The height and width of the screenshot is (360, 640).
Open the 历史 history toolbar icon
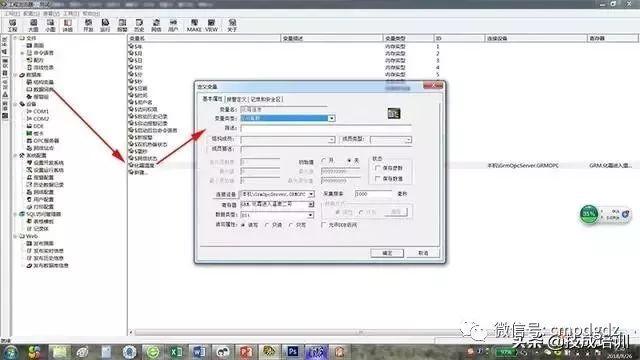coord(139,25)
